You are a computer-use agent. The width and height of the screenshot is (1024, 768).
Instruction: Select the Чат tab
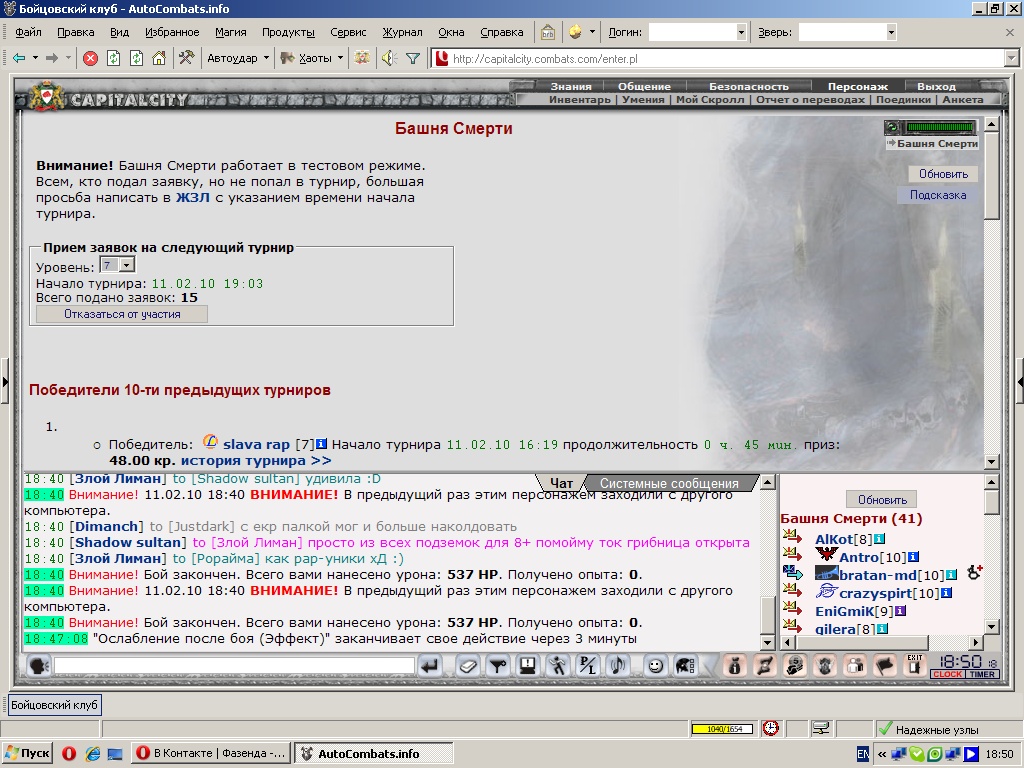[x=561, y=483]
